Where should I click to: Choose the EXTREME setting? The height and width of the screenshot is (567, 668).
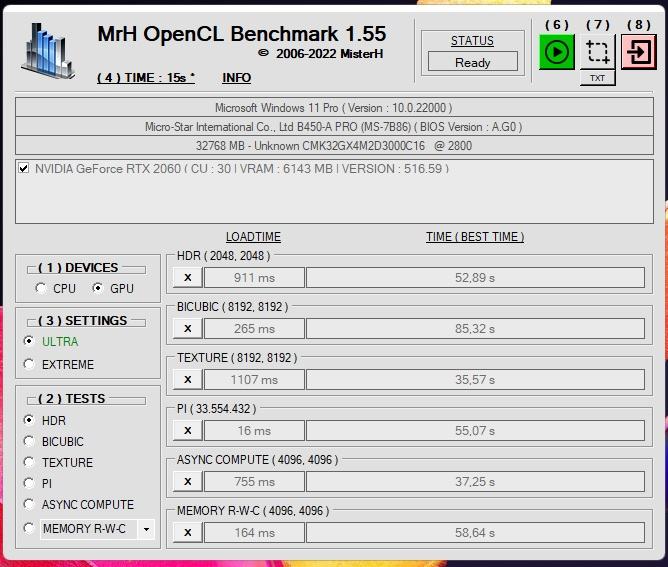29,364
